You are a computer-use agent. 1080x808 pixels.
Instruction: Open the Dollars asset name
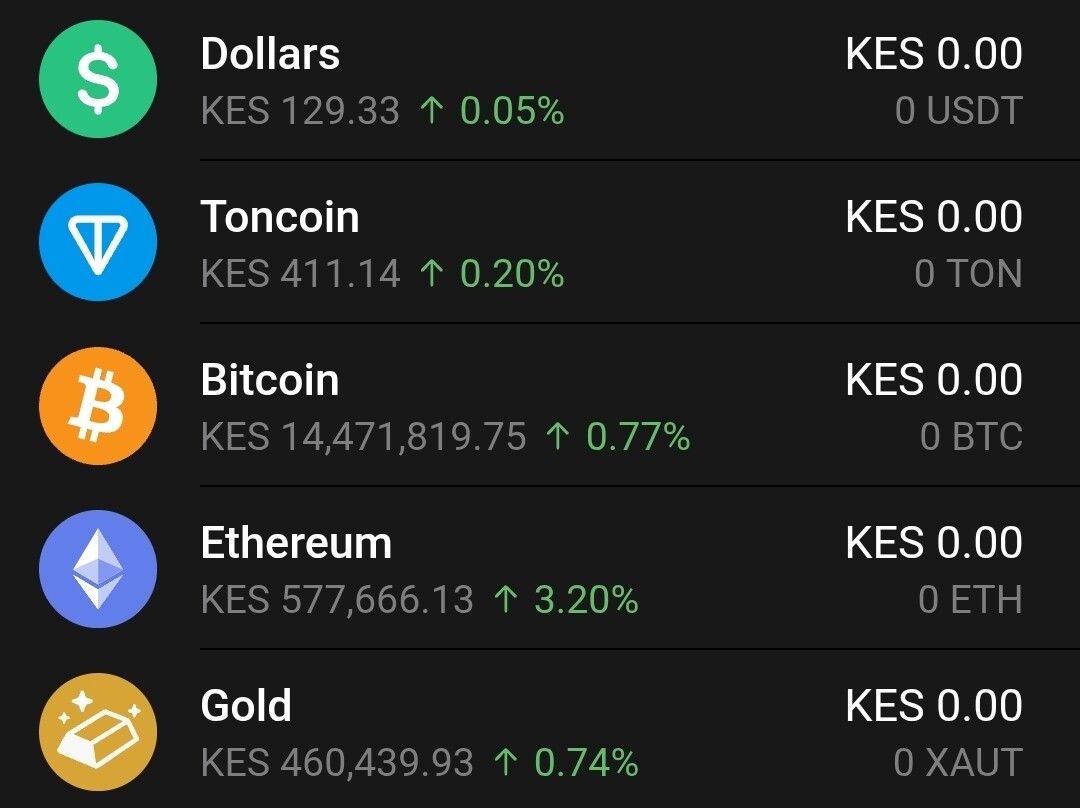270,54
